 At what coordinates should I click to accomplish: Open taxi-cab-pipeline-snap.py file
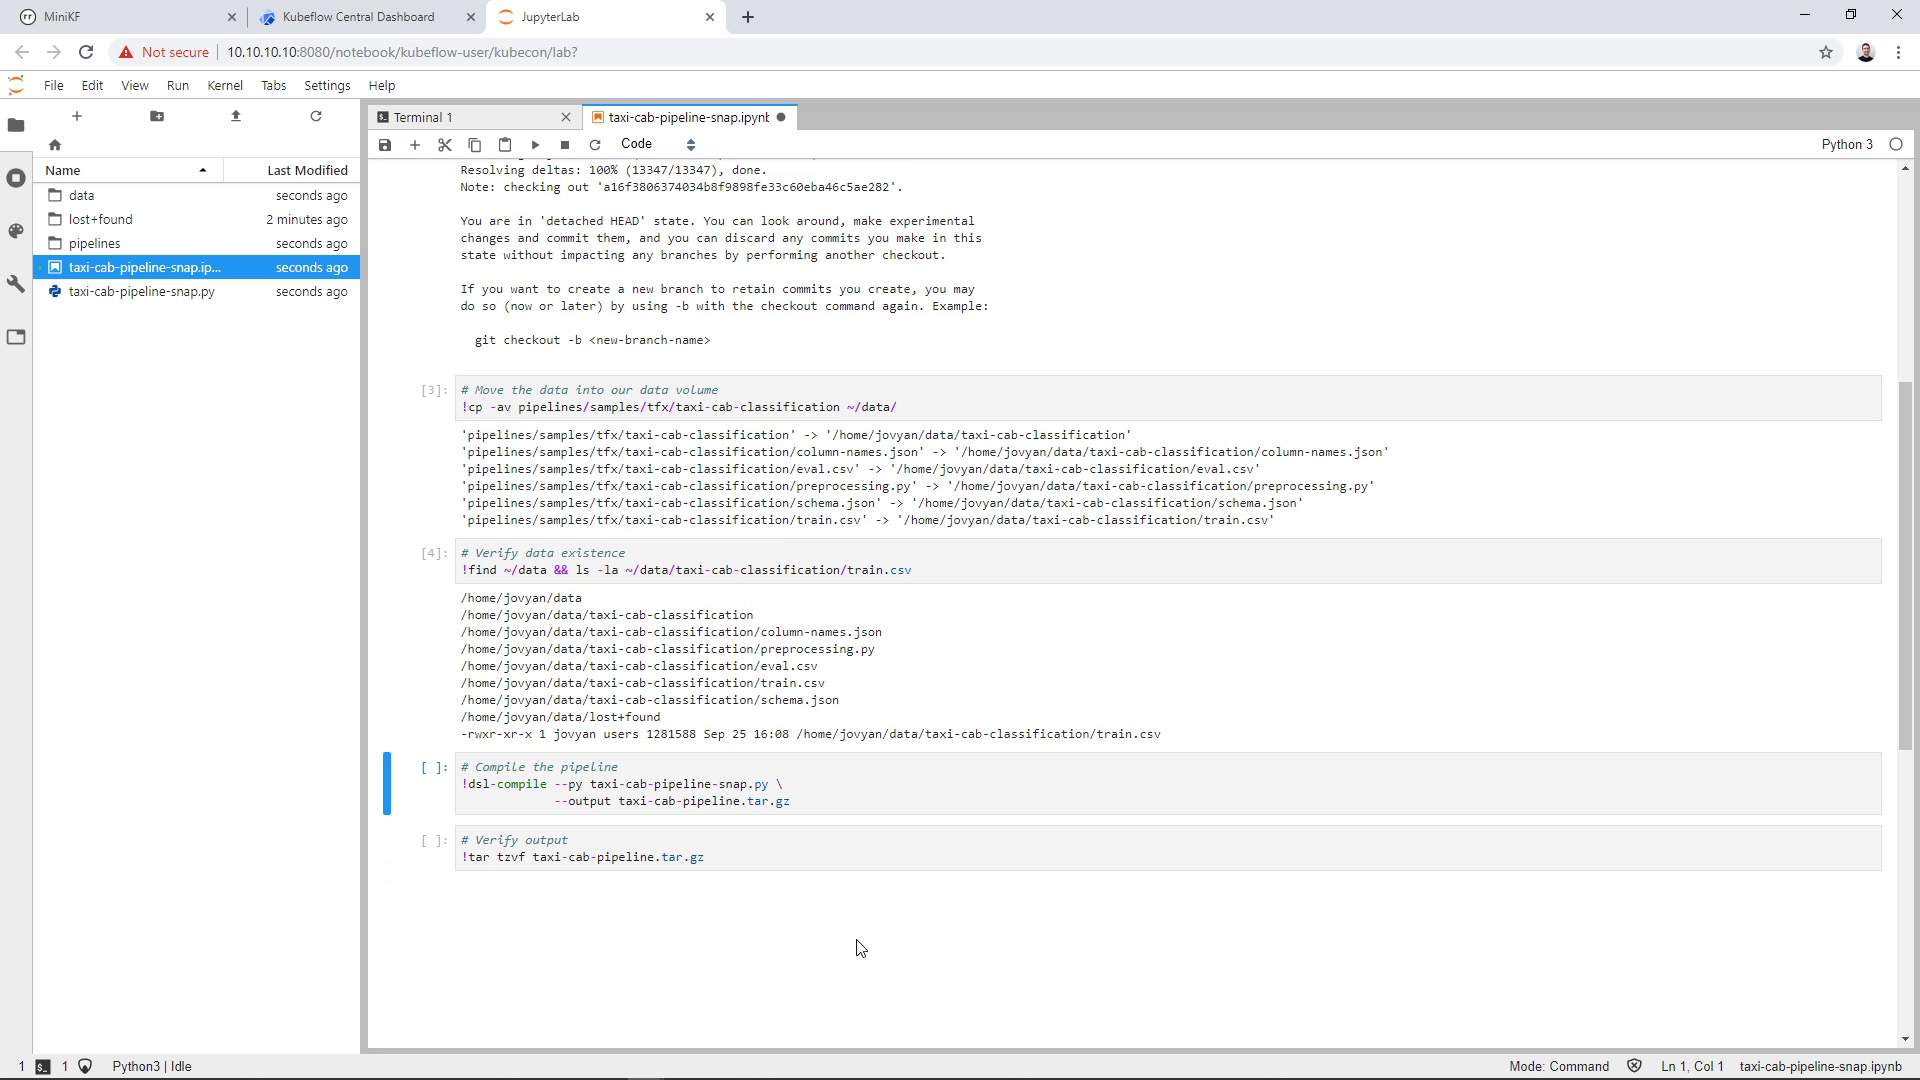(x=142, y=291)
